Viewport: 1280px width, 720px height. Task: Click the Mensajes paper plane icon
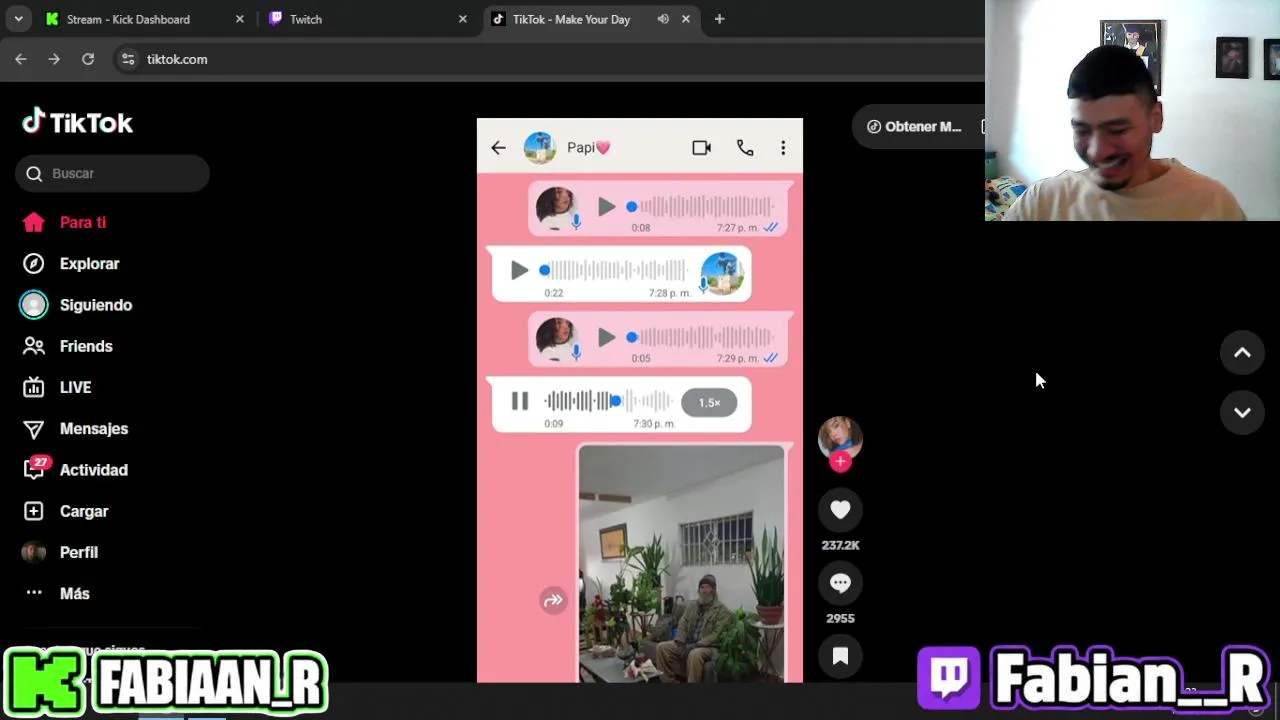pos(34,429)
